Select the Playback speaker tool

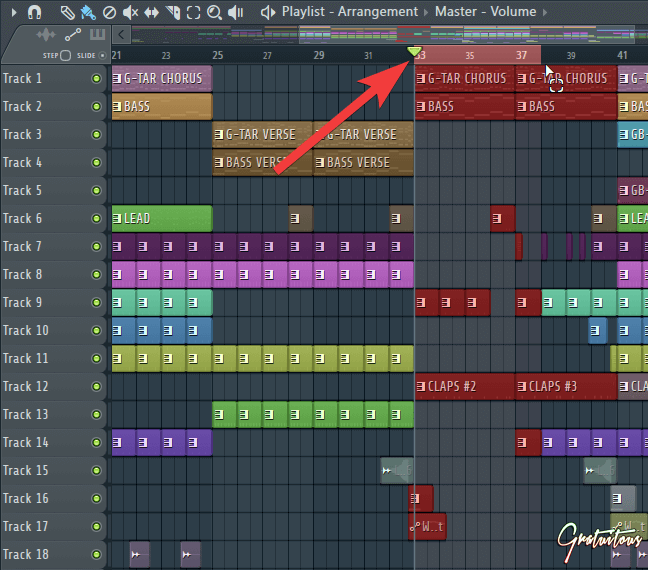236,13
